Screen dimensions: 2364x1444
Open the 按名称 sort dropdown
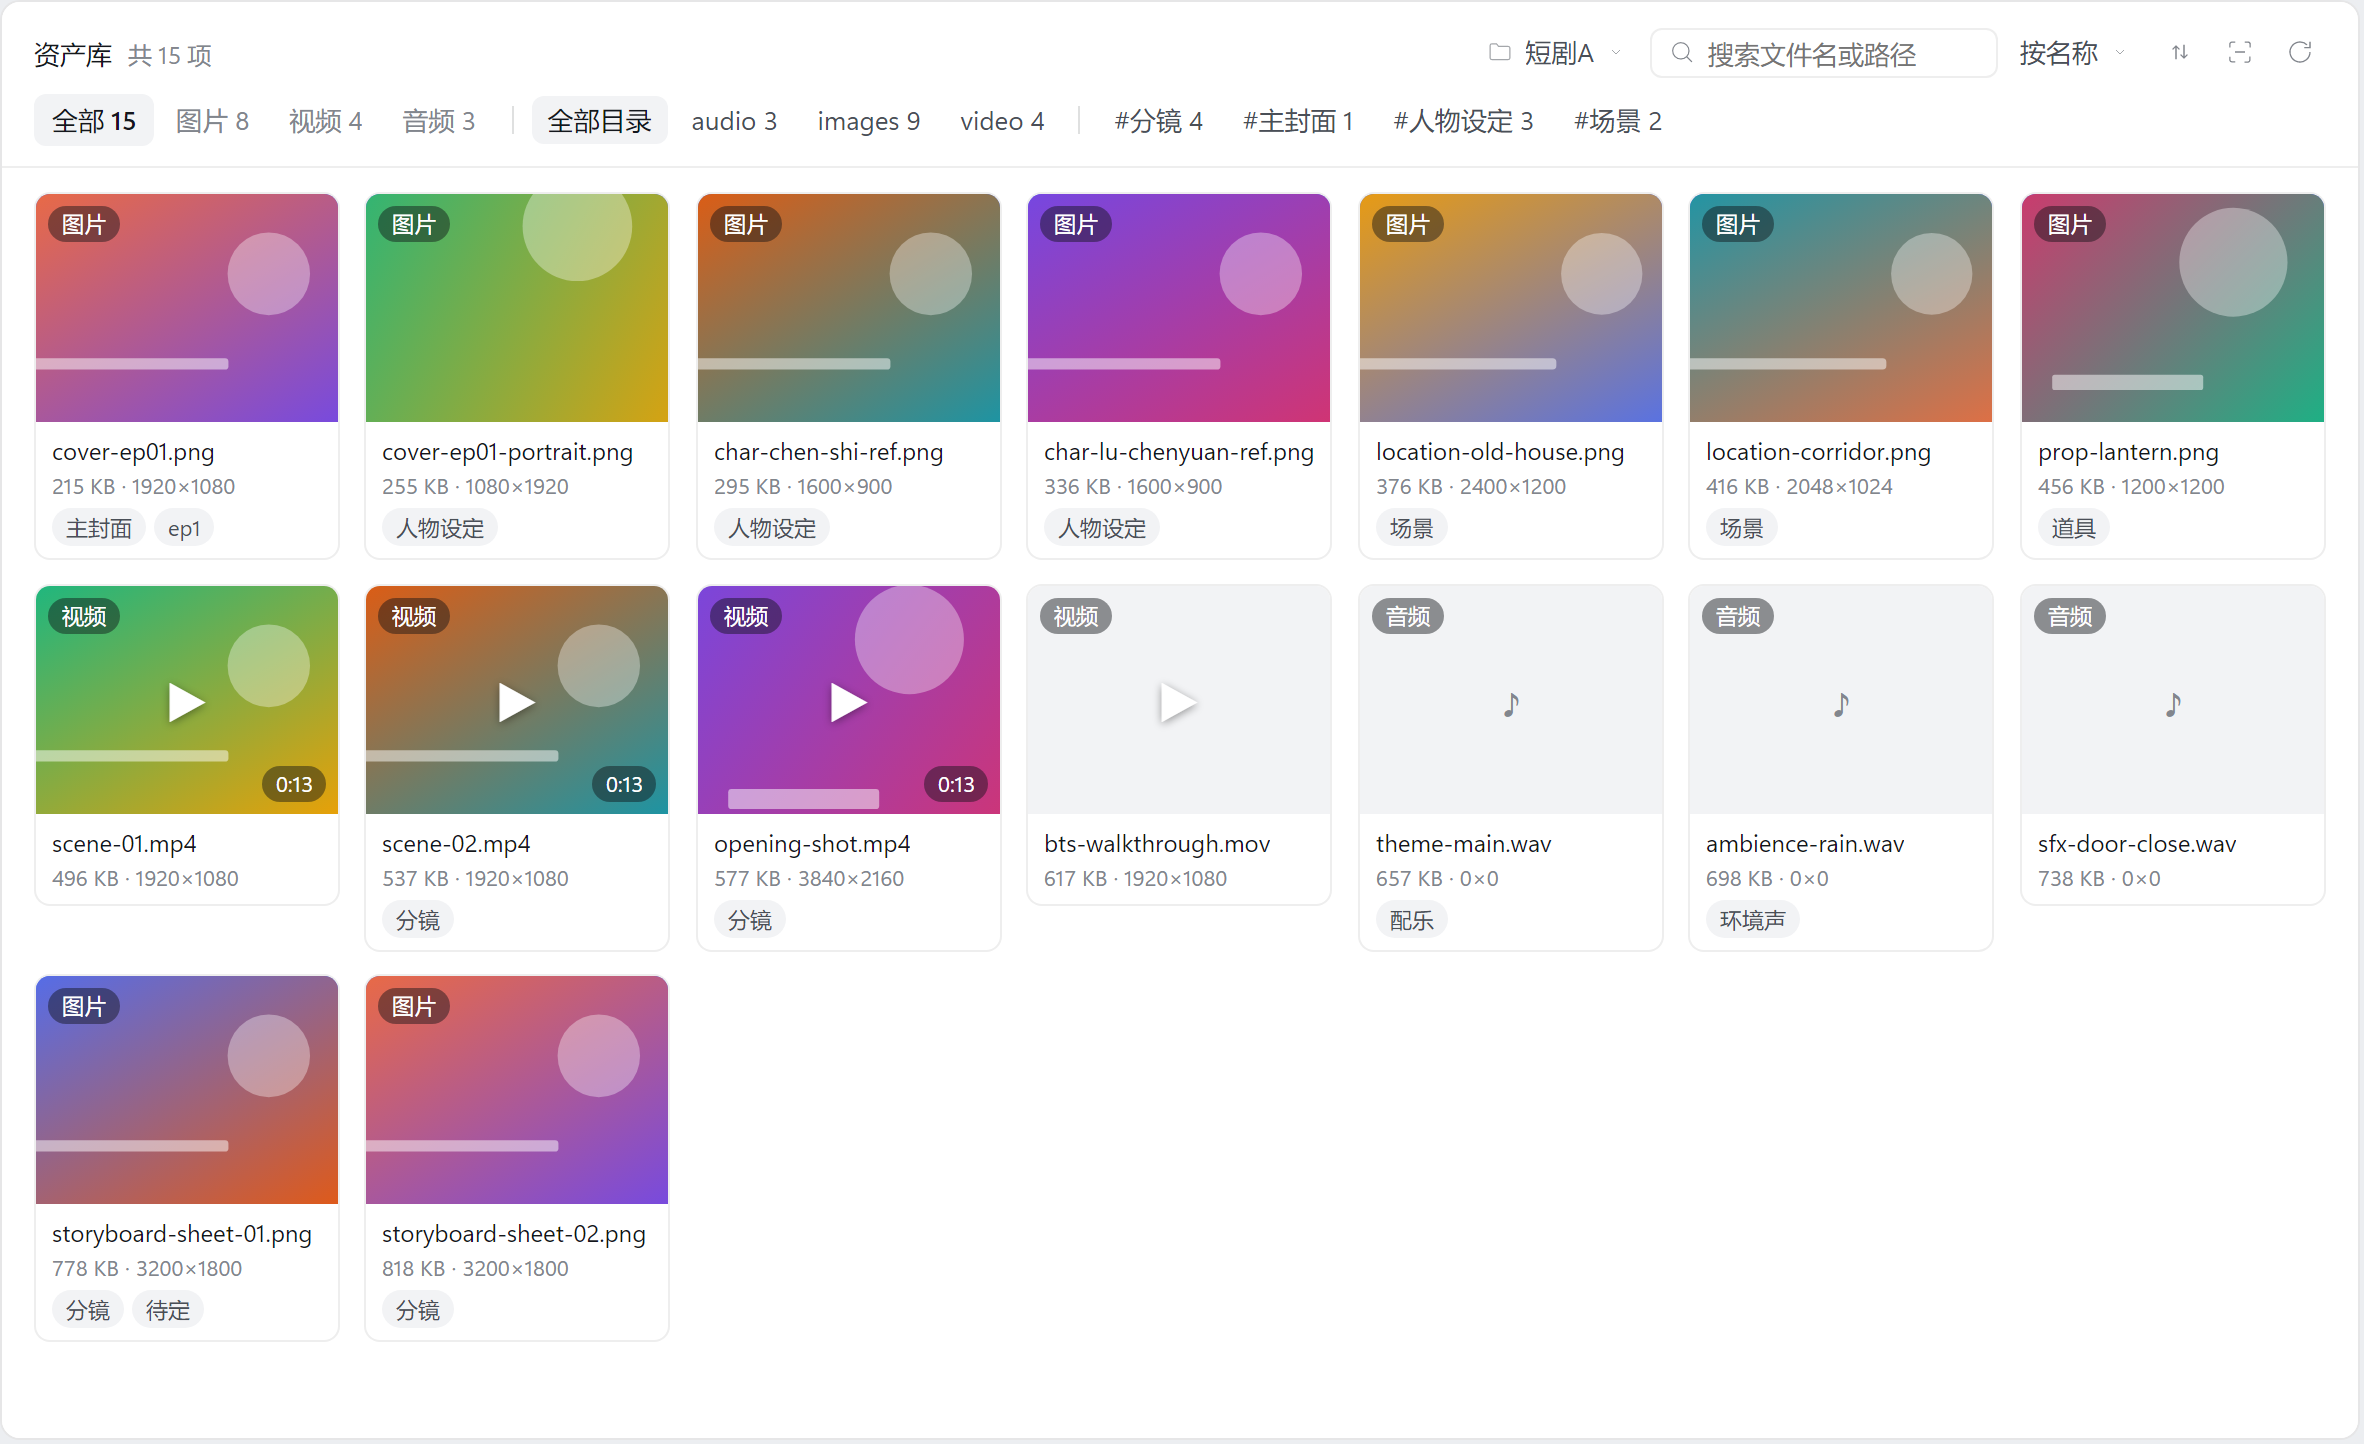point(2072,53)
